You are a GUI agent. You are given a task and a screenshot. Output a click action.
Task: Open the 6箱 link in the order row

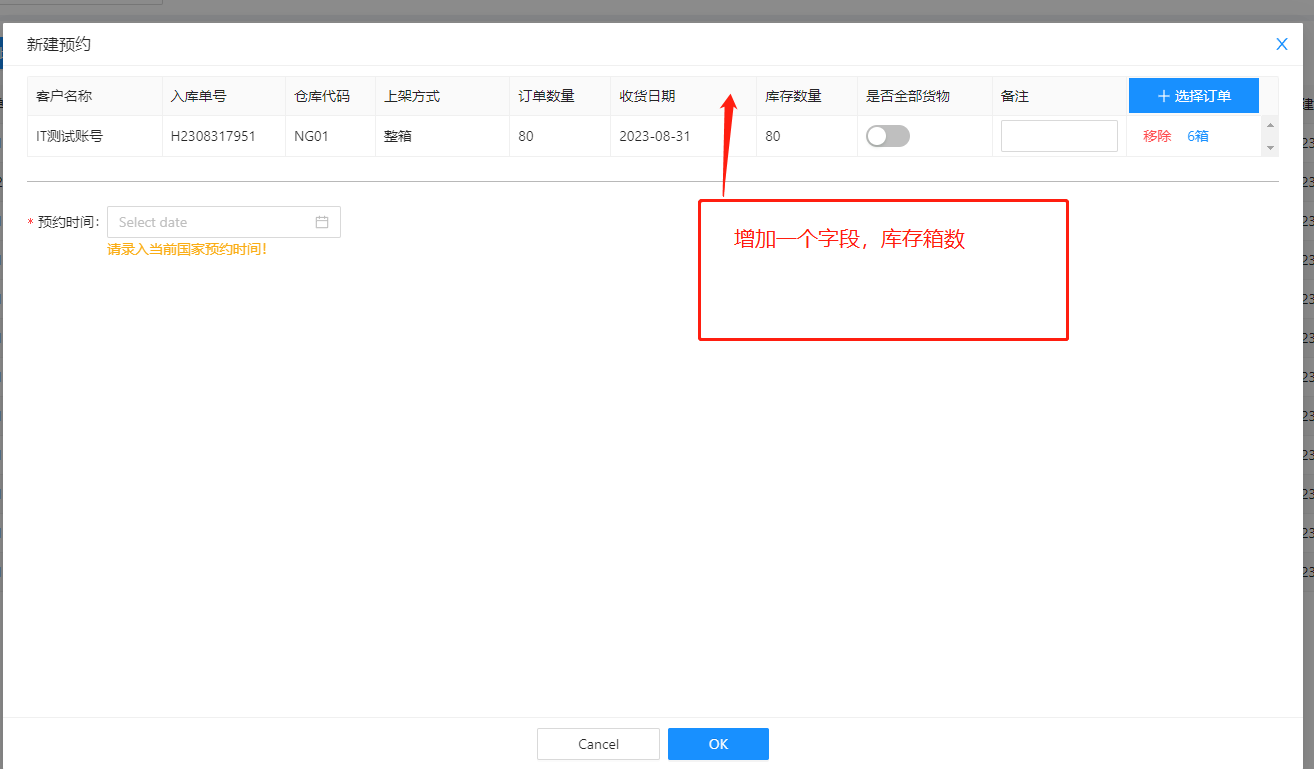click(1197, 136)
